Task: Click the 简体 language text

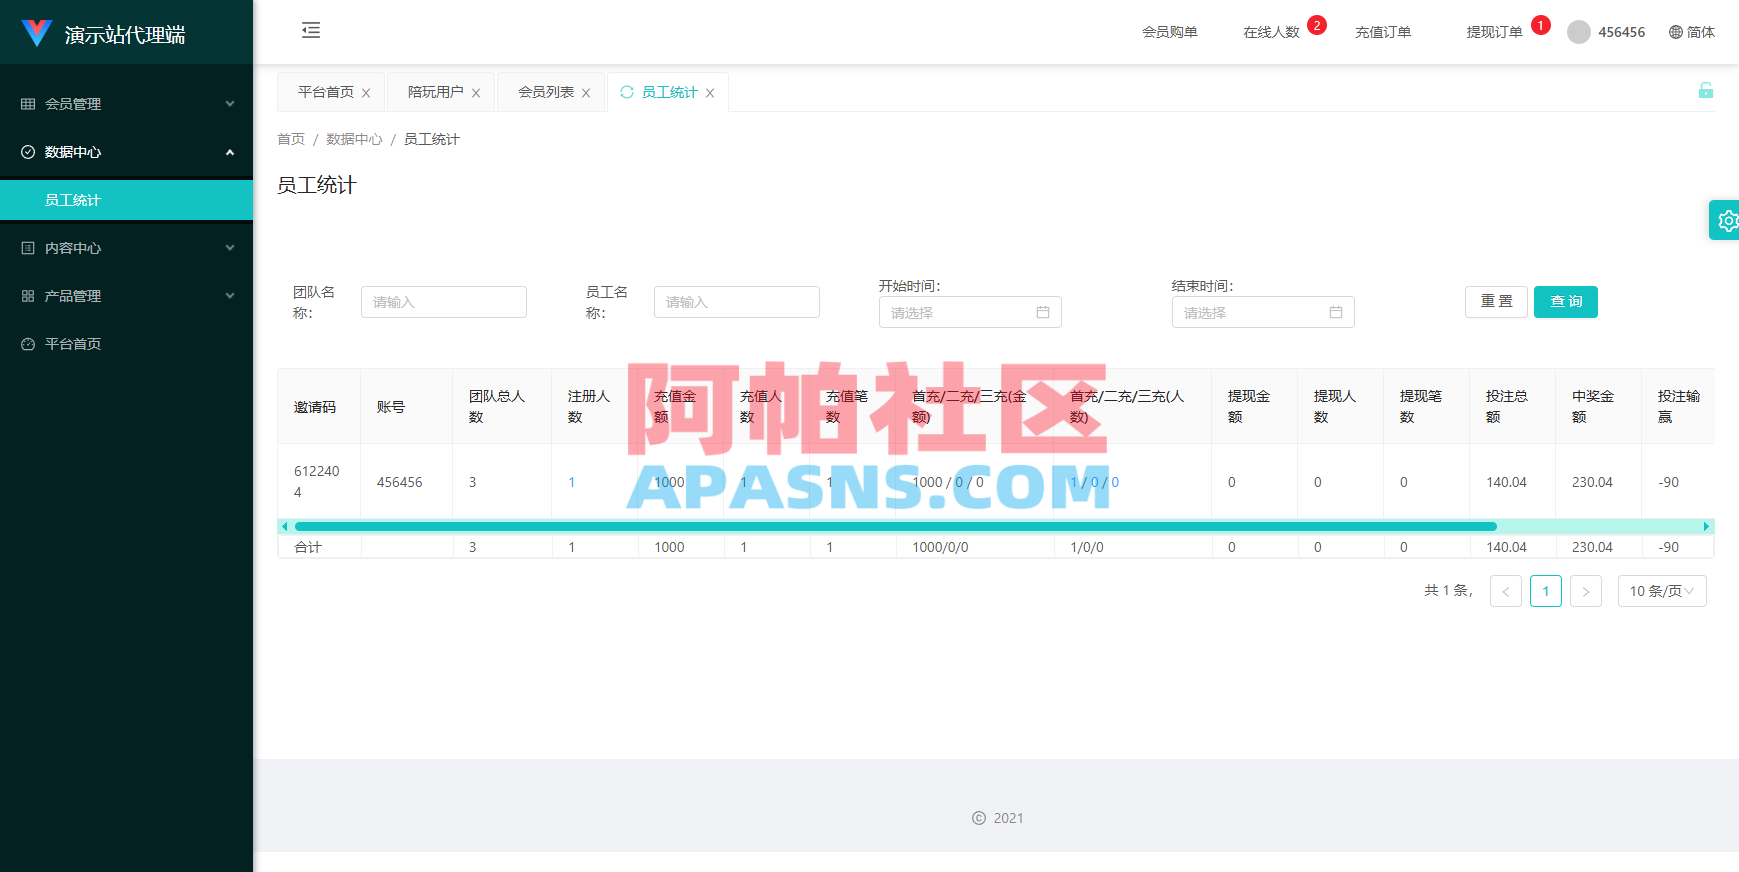Action: coord(1700,32)
